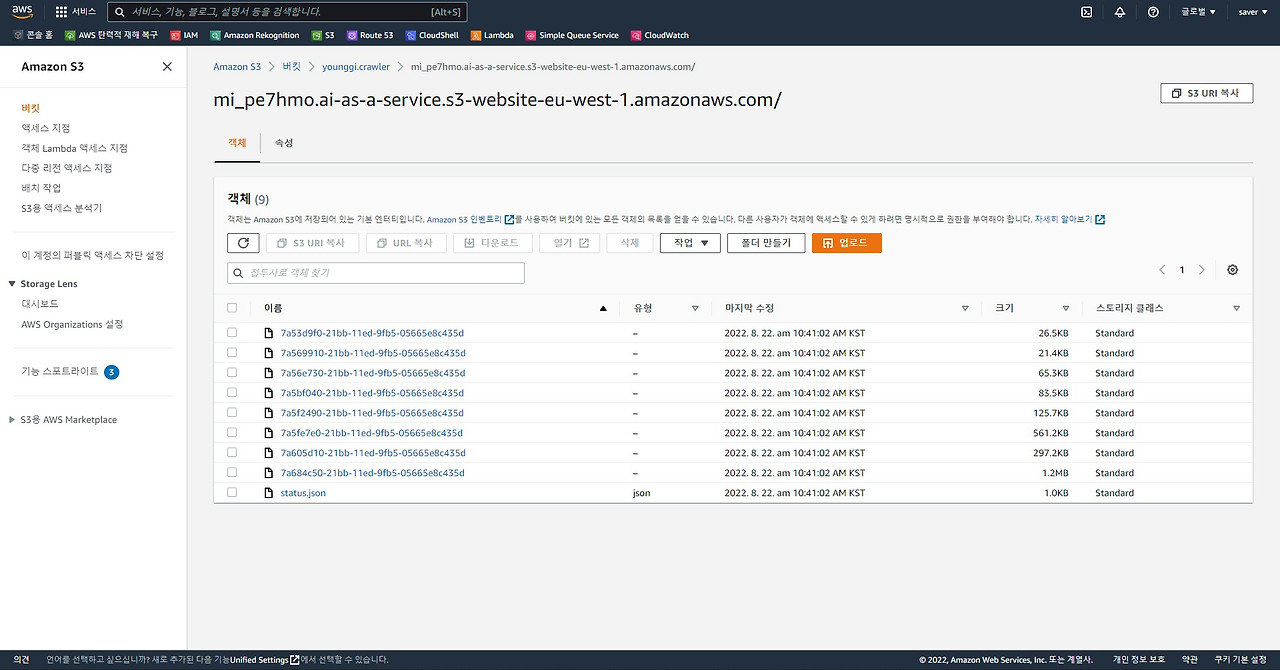The image size is (1280, 670).
Task: Open the S3 favorites bar shortcut
Action: (322, 35)
